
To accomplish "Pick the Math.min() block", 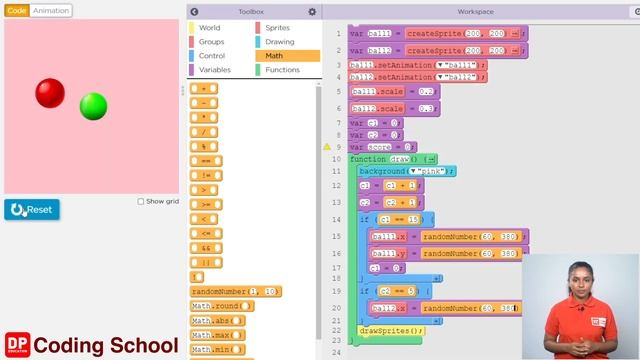I will (x=218, y=350).
